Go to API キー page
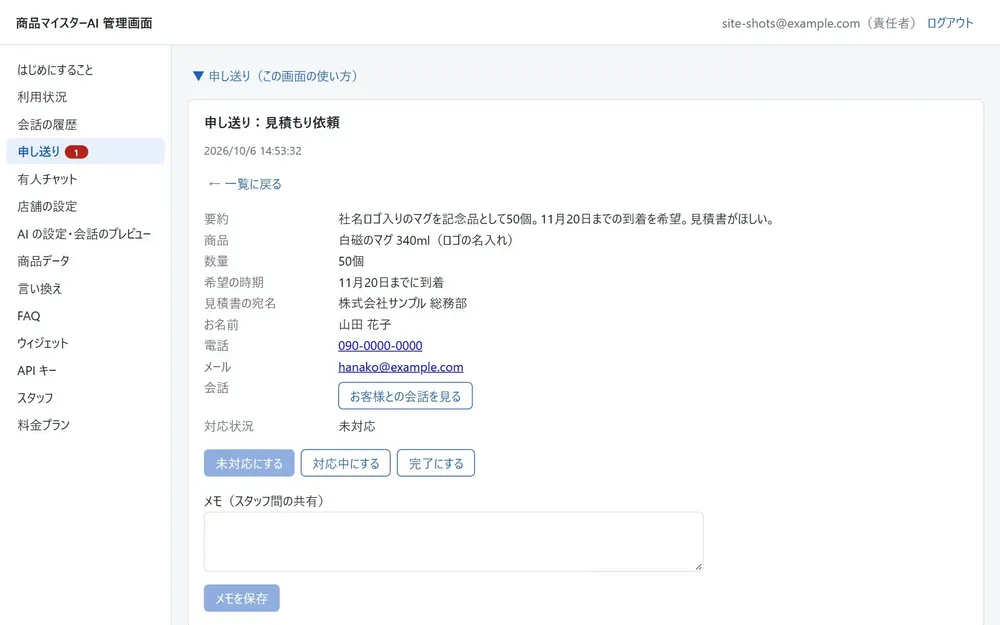The width and height of the screenshot is (1000, 625). [37, 371]
